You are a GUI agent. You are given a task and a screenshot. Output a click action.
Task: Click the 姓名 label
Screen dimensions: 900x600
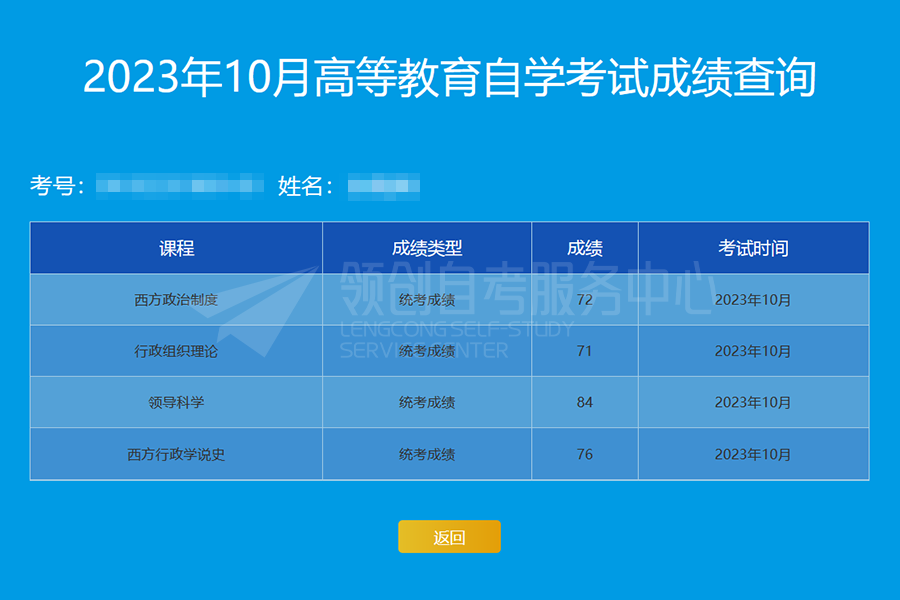click(305, 186)
